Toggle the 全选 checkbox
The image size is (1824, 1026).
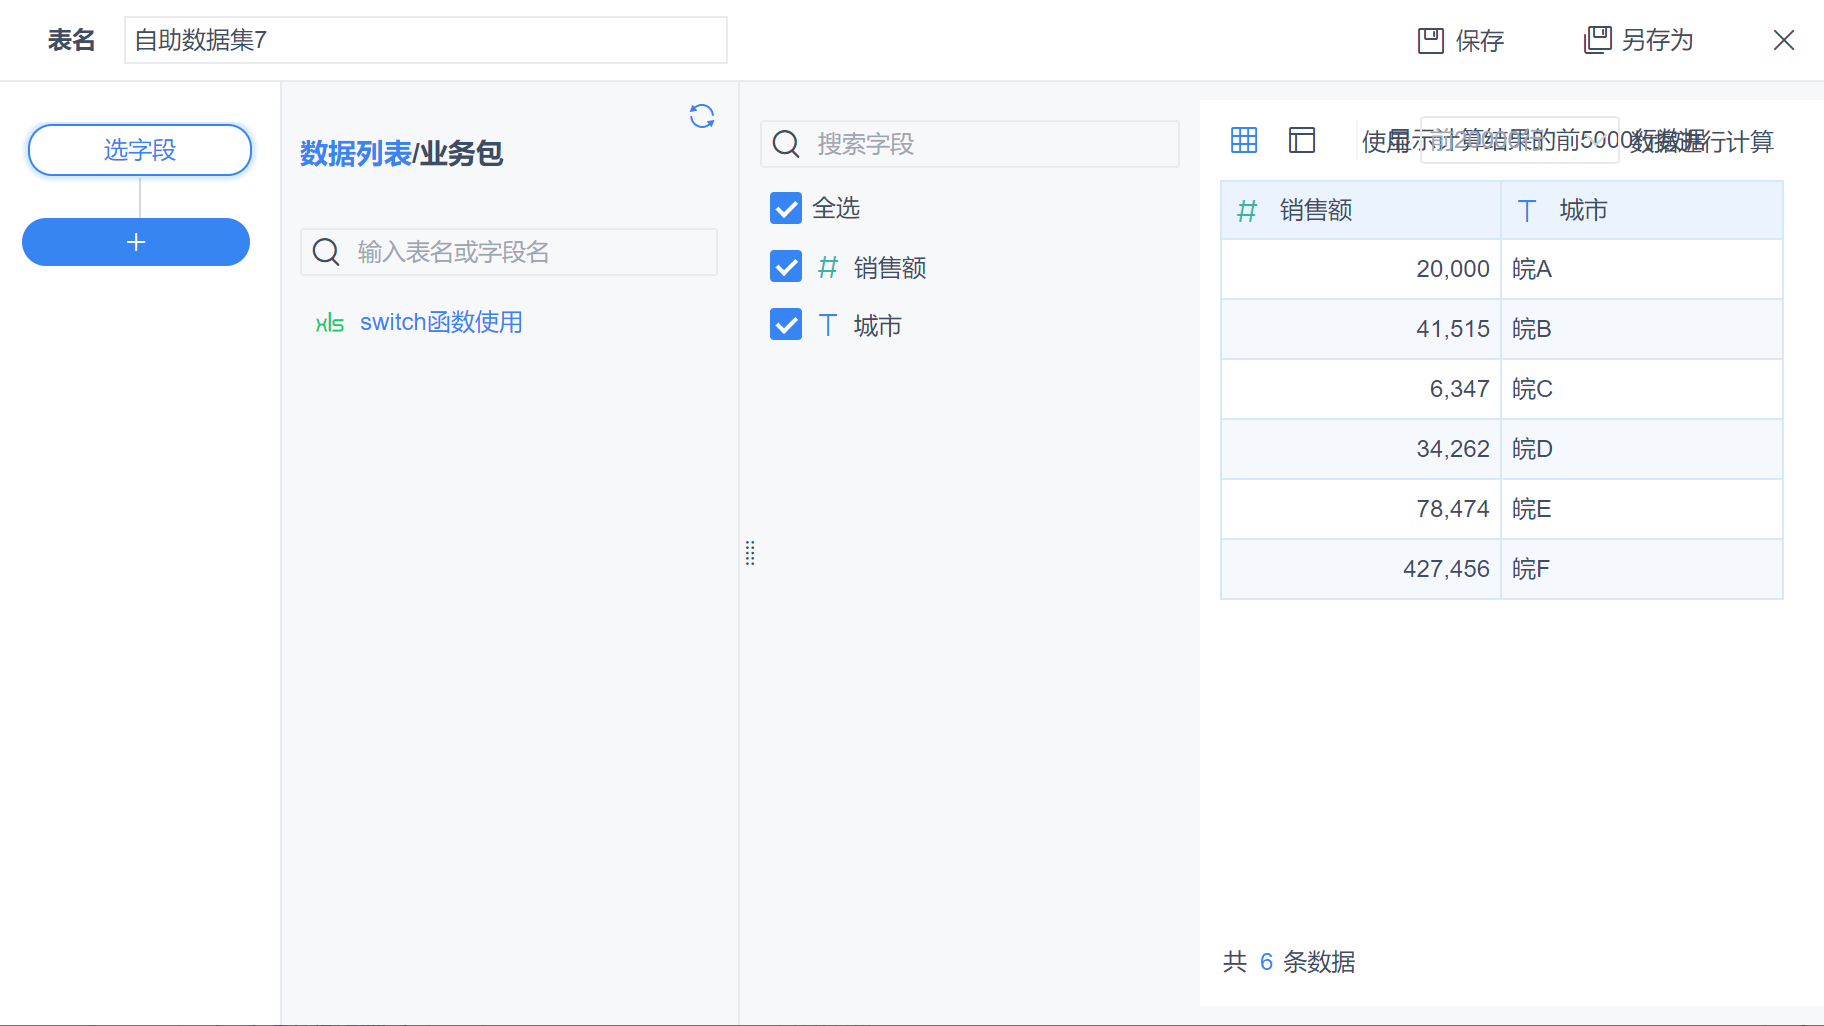(786, 208)
